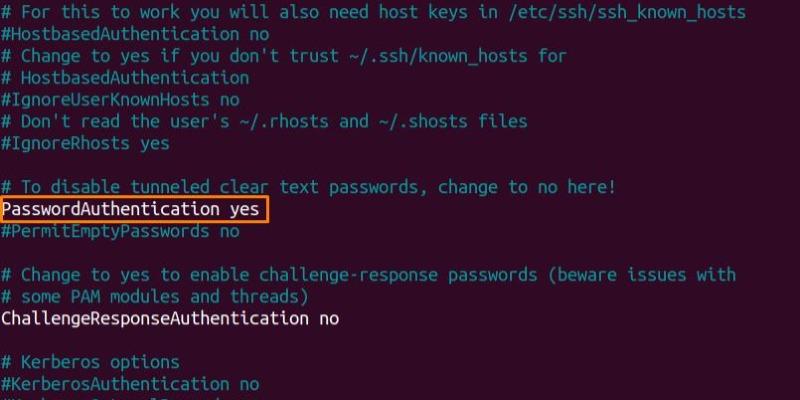The height and width of the screenshot is (400, 800).
Task: Click the ~/.shosts text in the comment
Action: click(426, 121)
